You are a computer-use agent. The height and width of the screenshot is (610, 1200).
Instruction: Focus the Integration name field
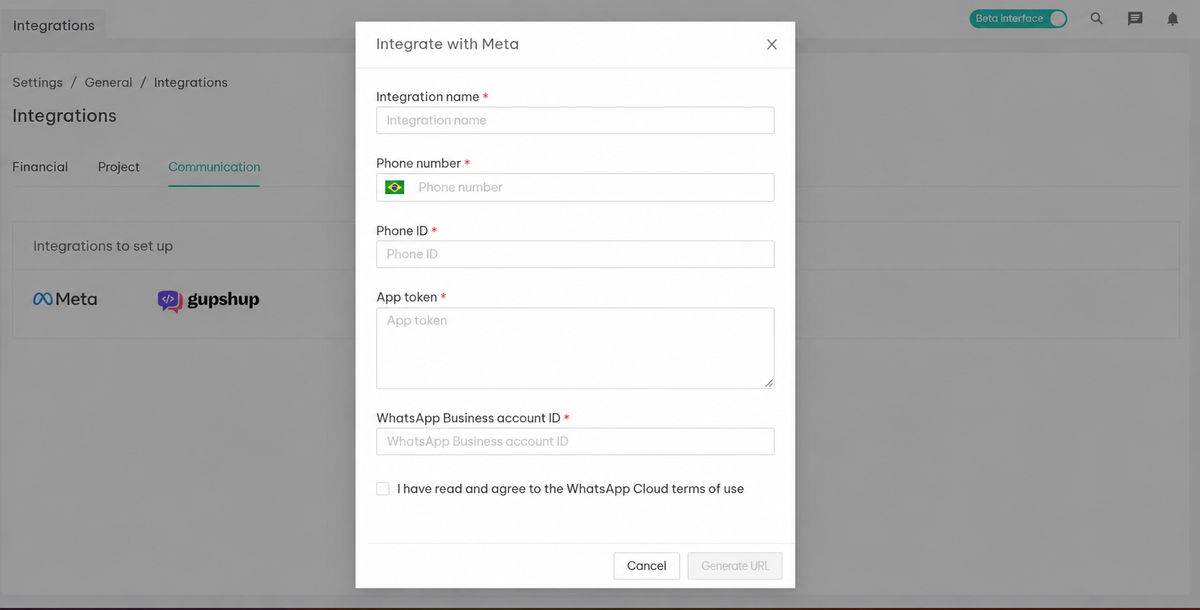click(575, 120)
